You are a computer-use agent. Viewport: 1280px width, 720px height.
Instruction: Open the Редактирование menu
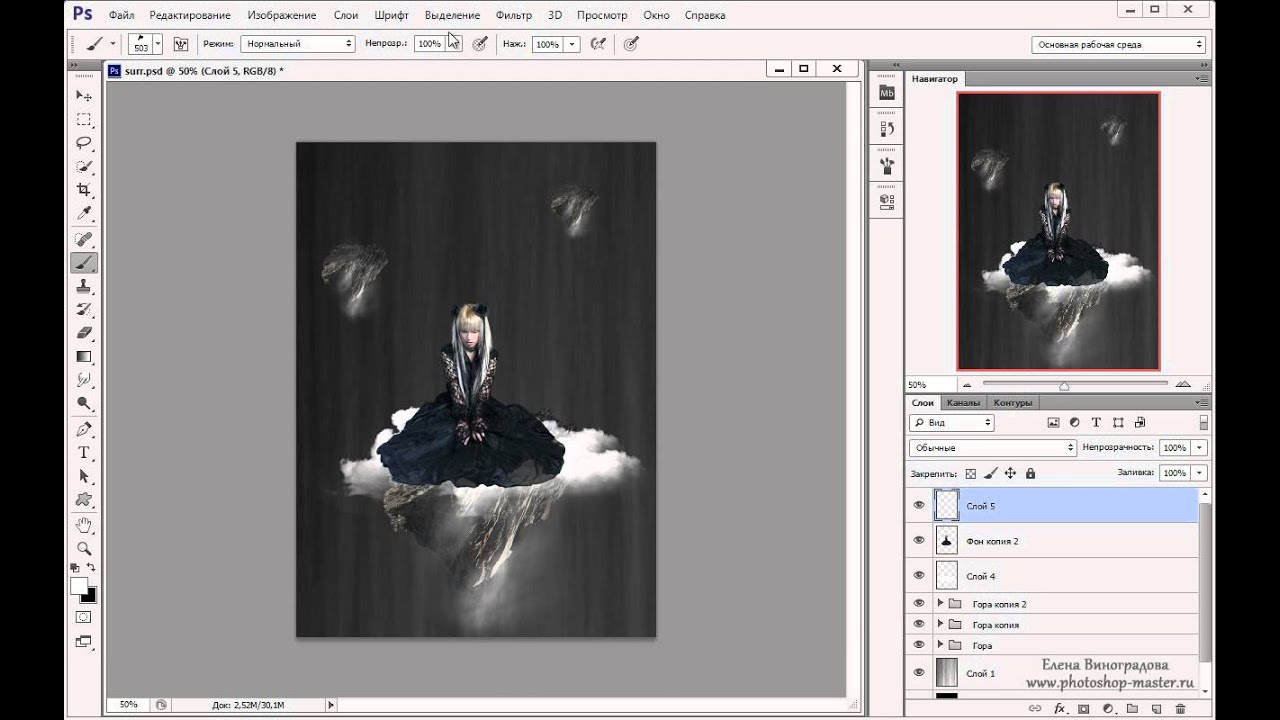(x=190, y=15)
